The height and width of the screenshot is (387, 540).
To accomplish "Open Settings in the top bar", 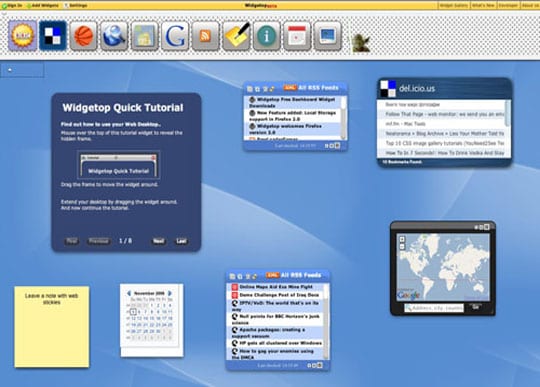I will pyautogui.click(x=75, y=6).
